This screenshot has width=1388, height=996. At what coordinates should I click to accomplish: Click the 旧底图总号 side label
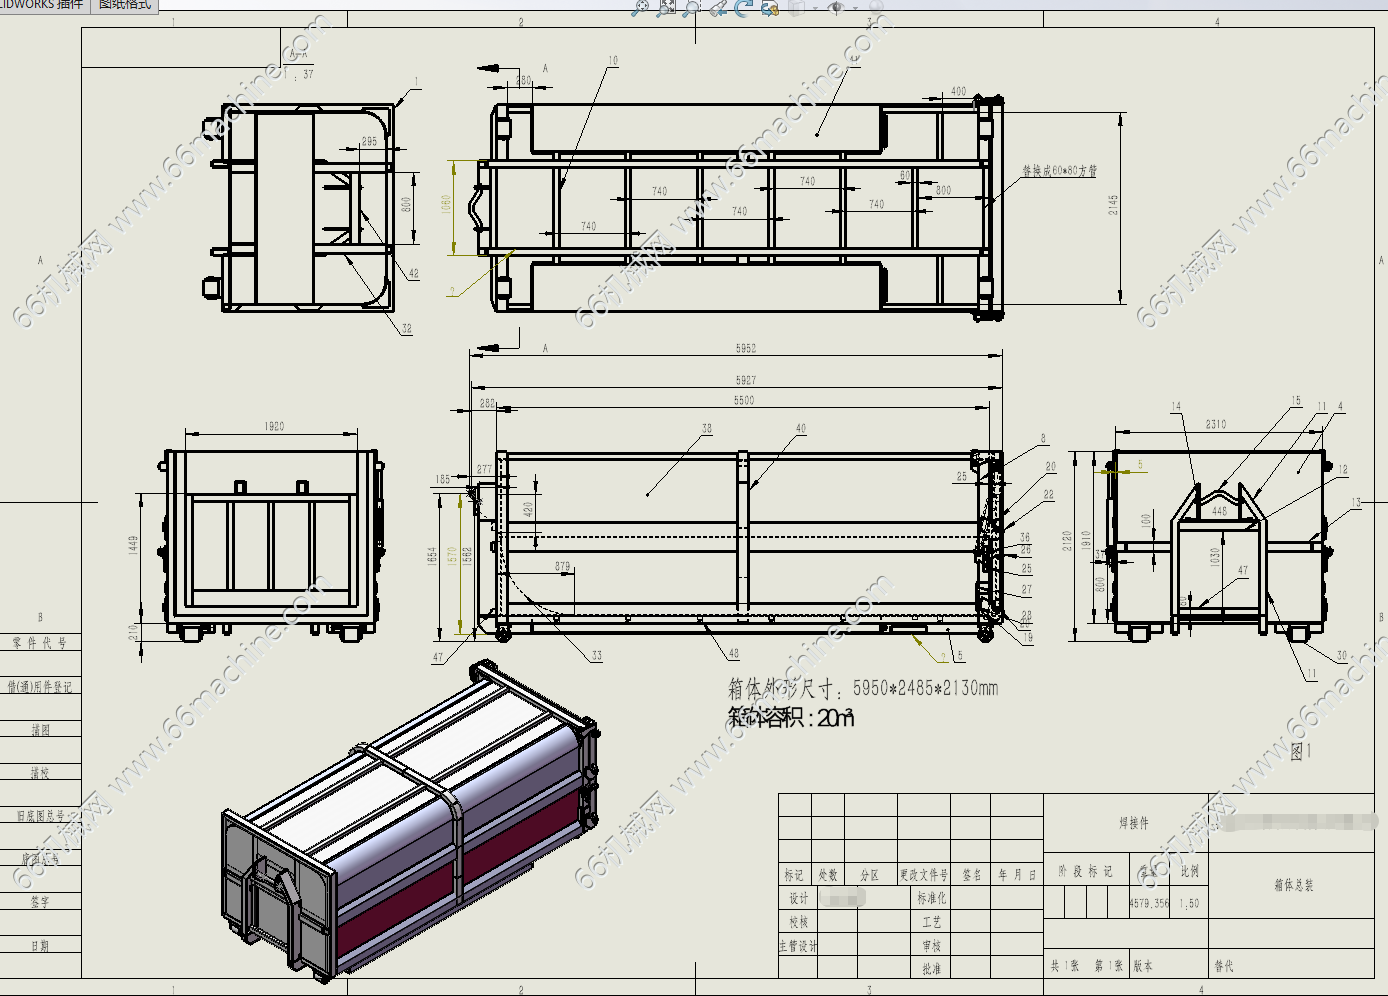click(40, 816)
